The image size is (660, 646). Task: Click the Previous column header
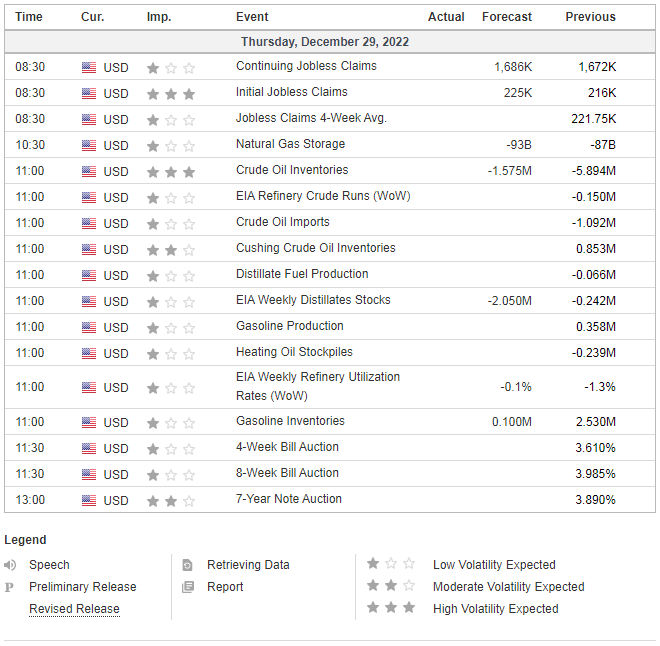(591, 17)
